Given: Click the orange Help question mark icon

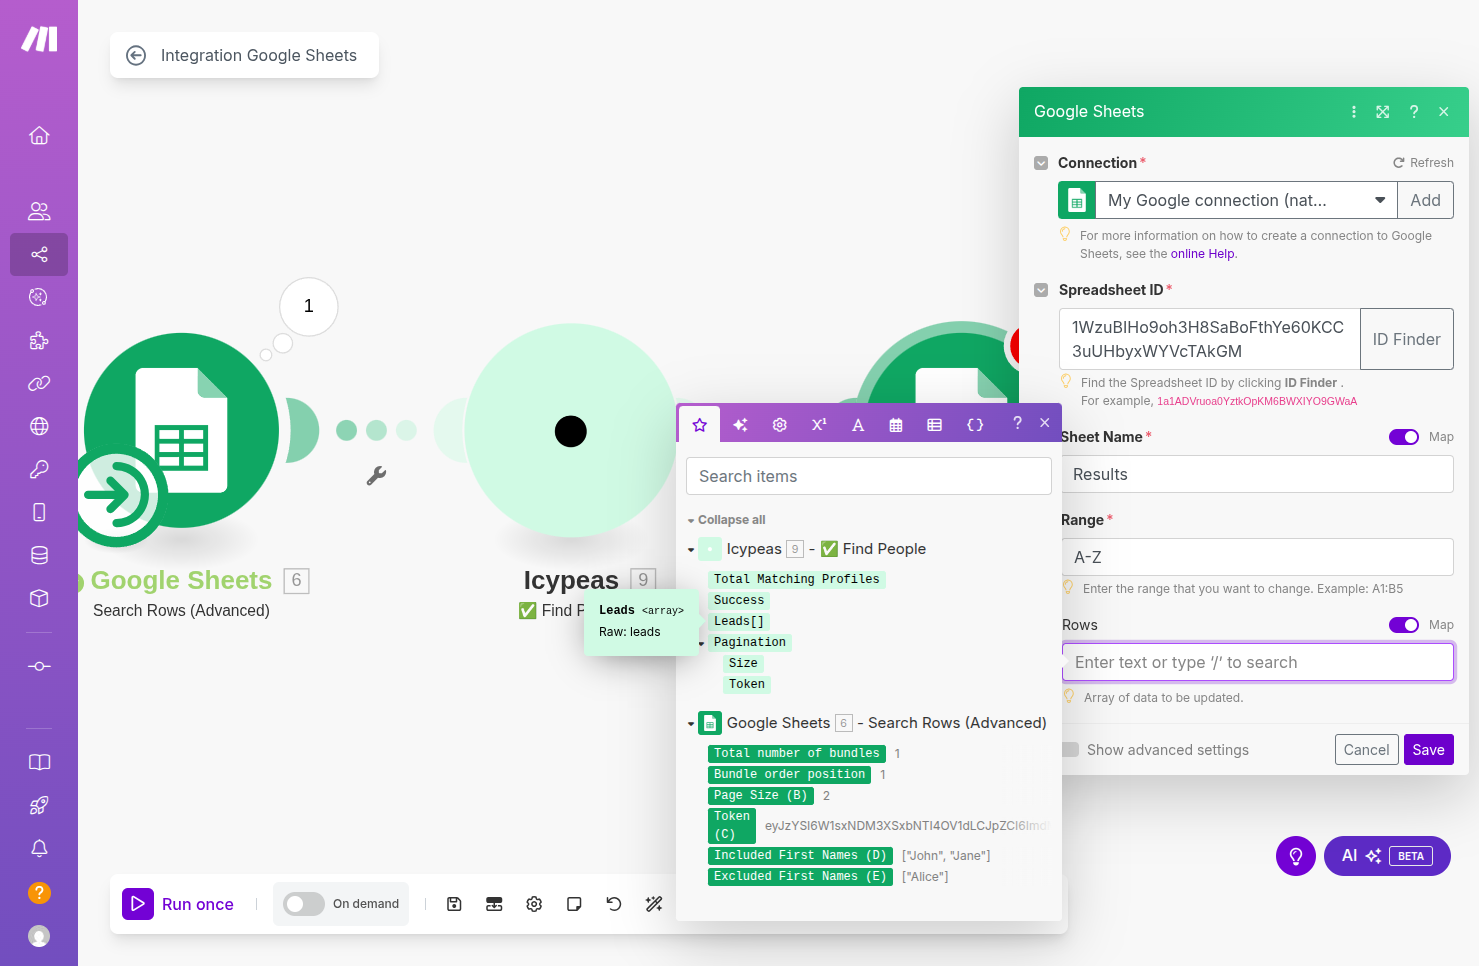Looking at the screenshot, I should pos(39,892).
